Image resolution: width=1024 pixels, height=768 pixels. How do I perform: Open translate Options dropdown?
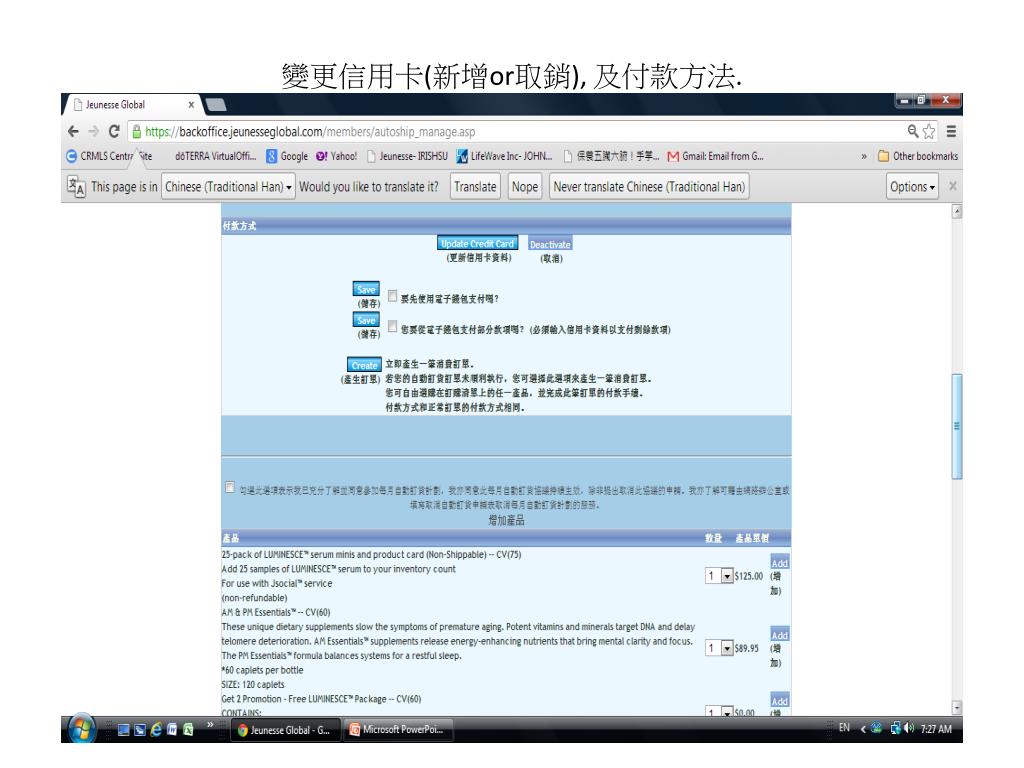[x=912, y=187]
